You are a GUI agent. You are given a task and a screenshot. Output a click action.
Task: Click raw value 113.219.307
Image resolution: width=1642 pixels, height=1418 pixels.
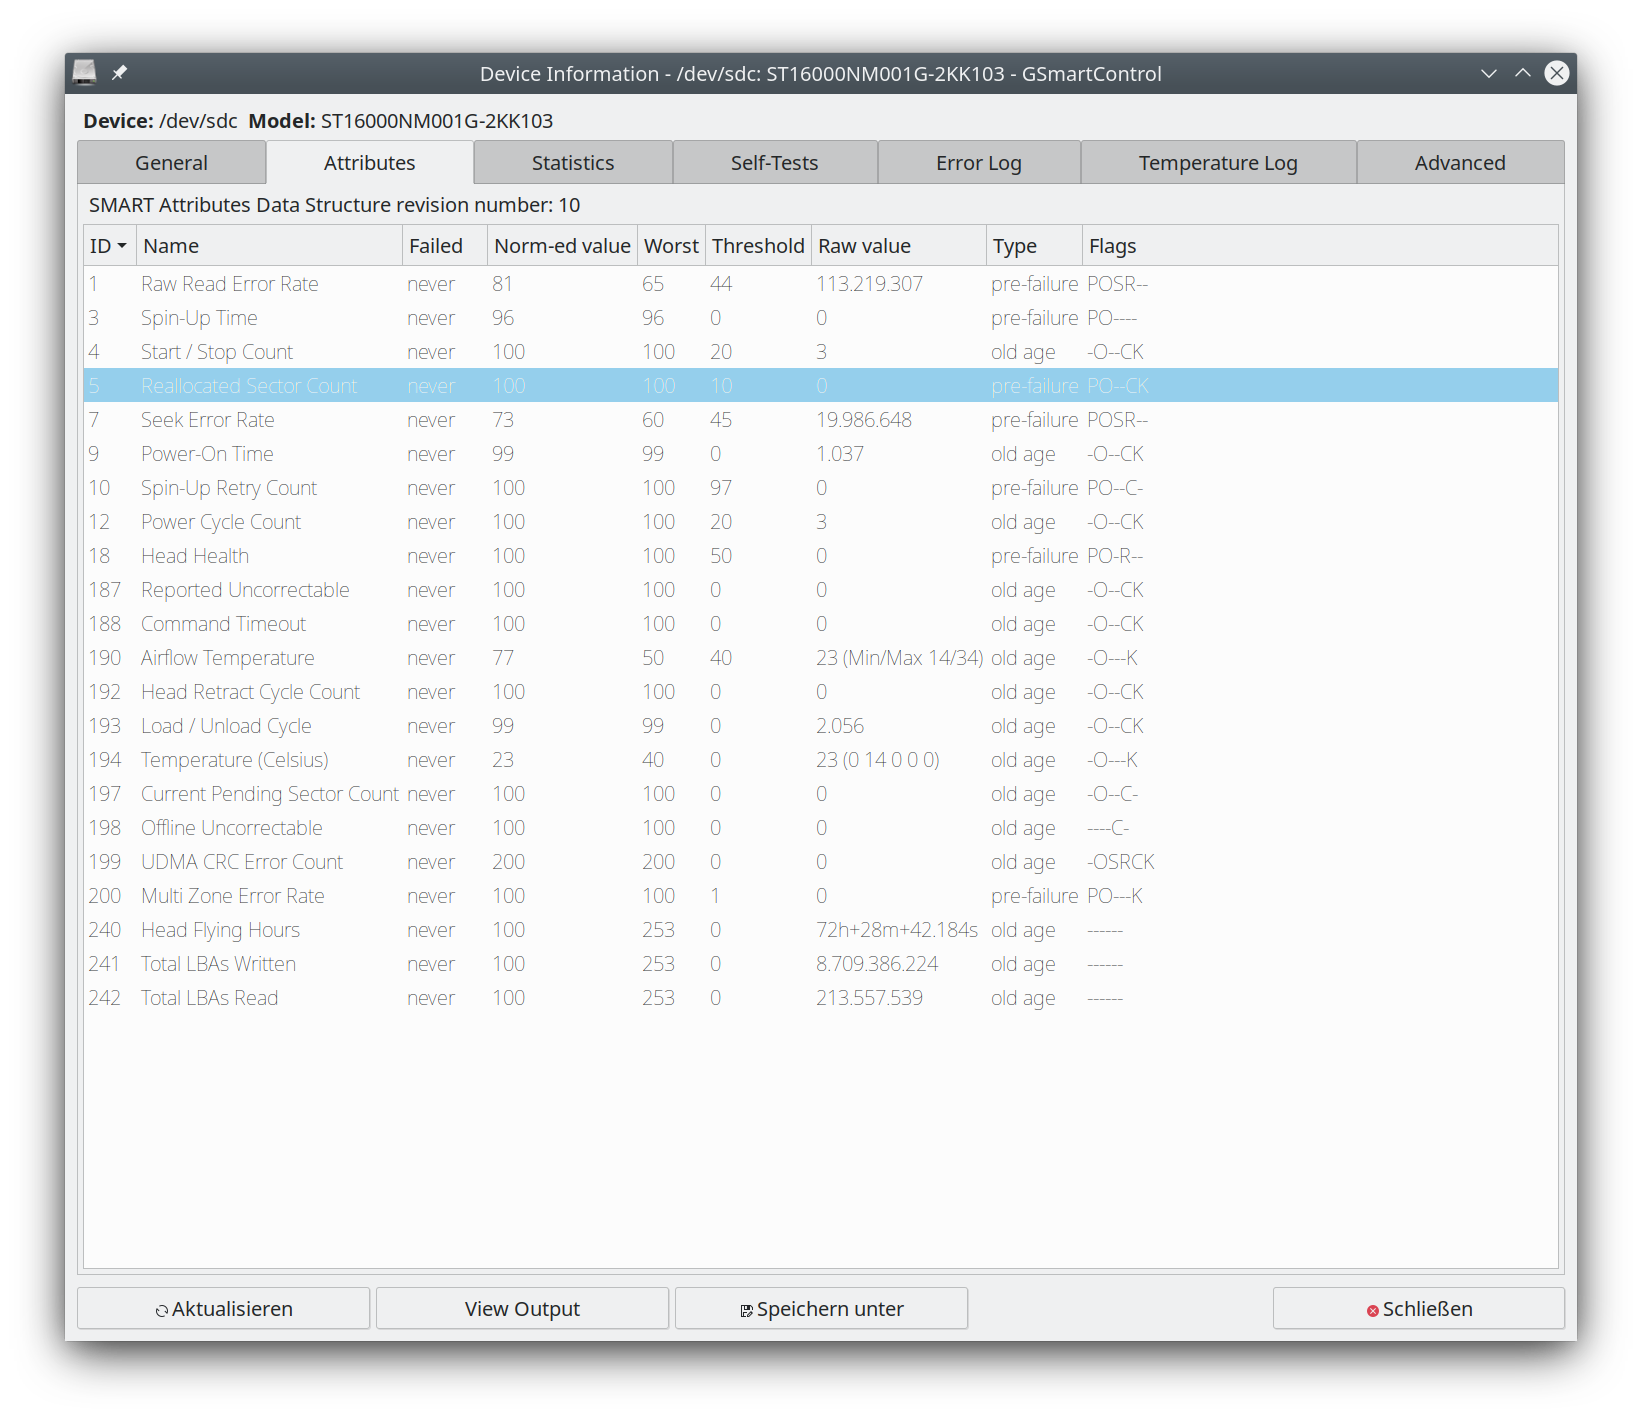point(869,284)
